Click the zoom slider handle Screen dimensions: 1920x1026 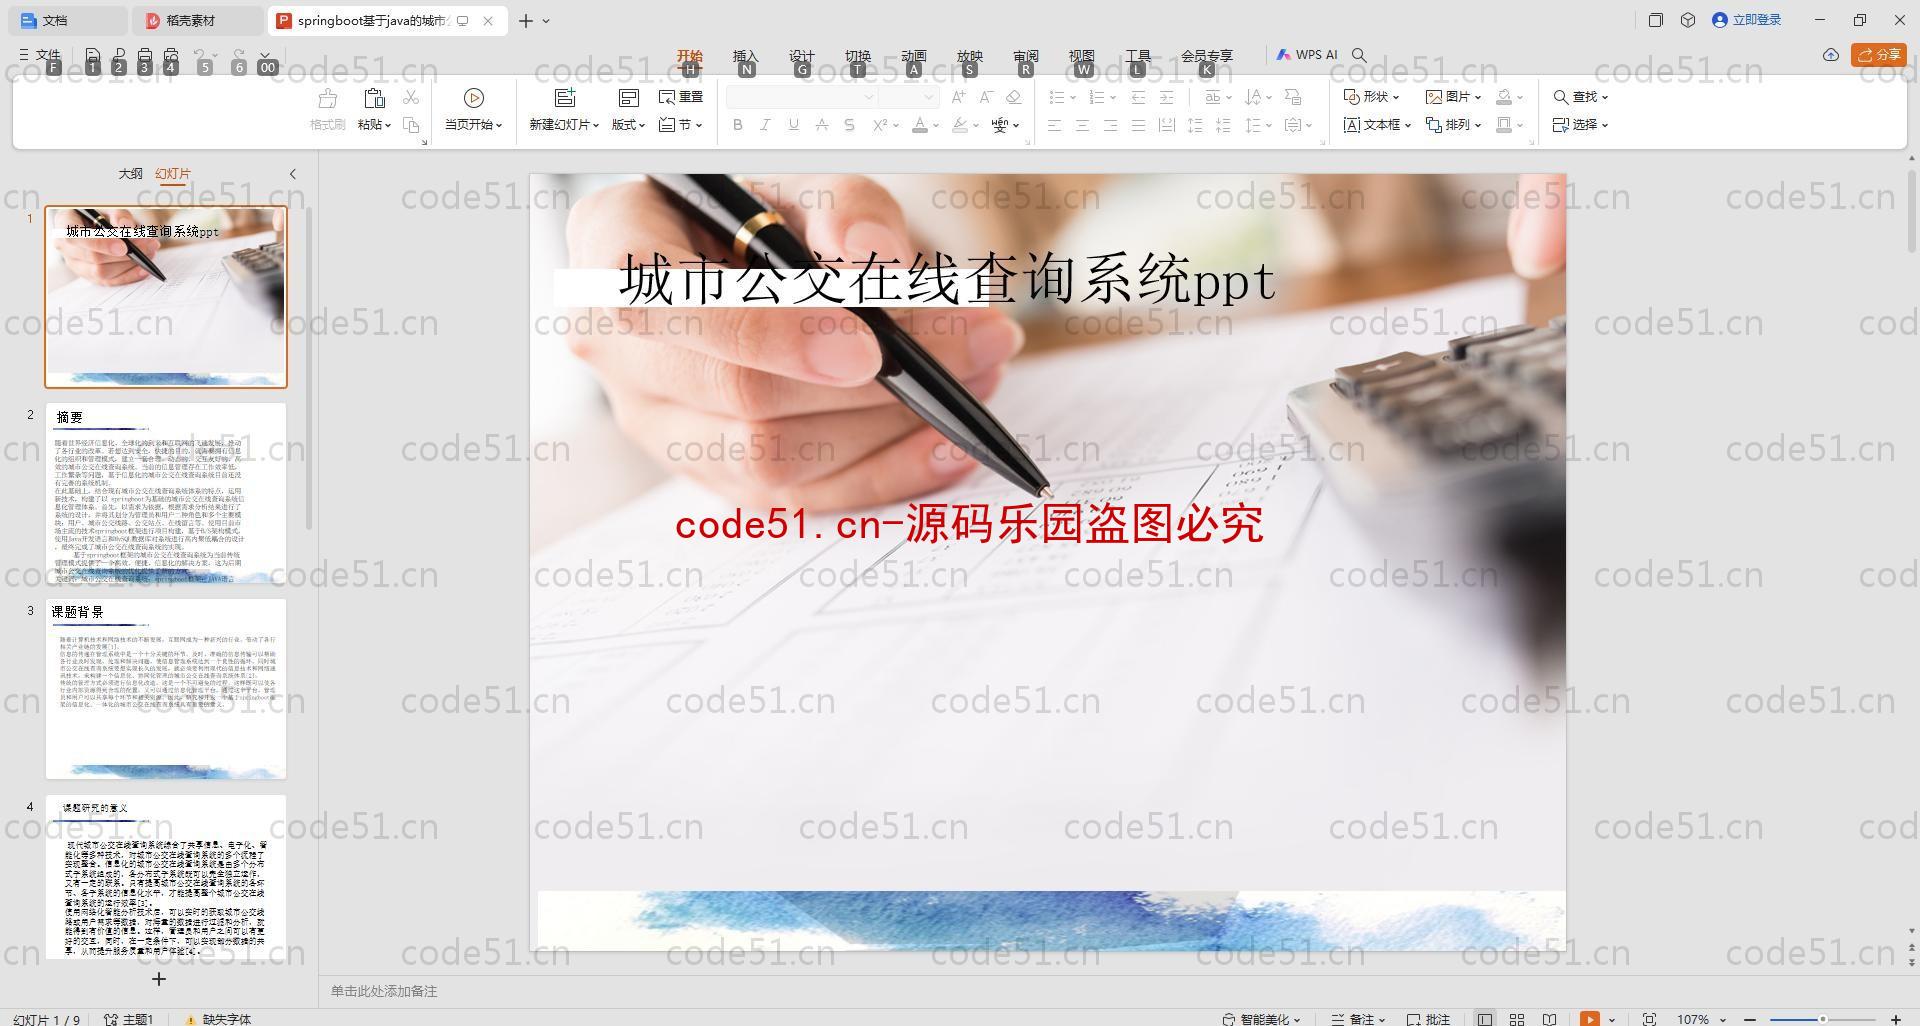pos(1823,1019)
